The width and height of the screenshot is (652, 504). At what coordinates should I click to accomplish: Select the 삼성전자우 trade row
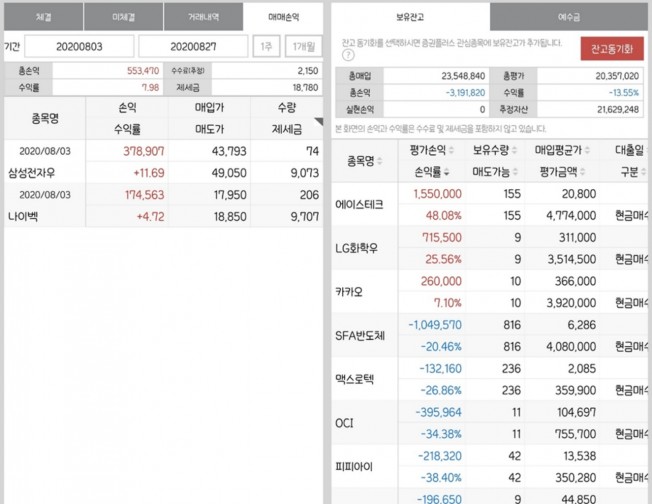(x=163, y=162)
